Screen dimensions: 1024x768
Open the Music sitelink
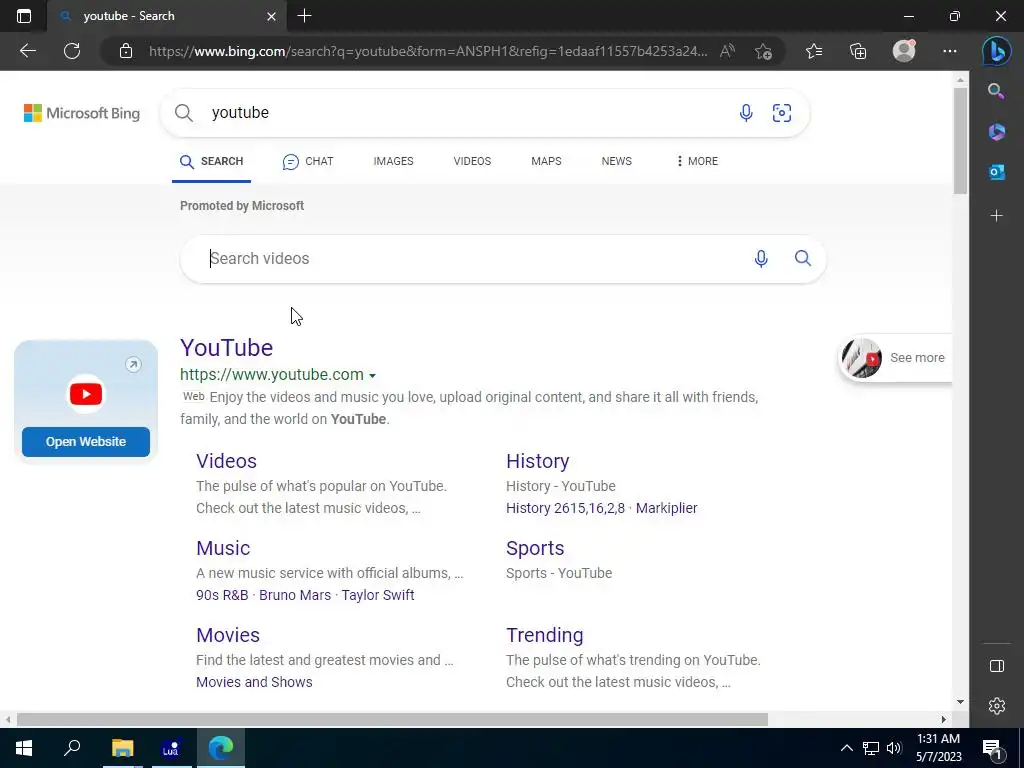tap(223, 548)
